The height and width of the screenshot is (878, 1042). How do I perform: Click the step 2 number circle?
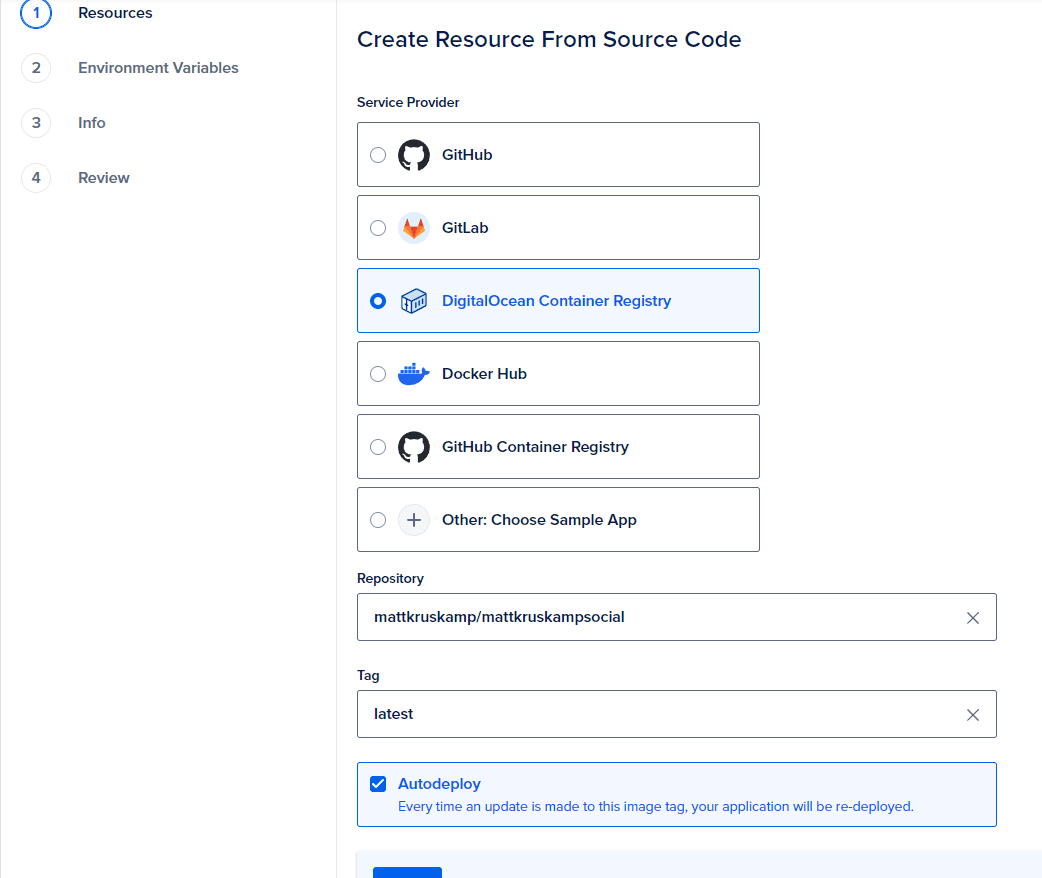coord(36,68)
